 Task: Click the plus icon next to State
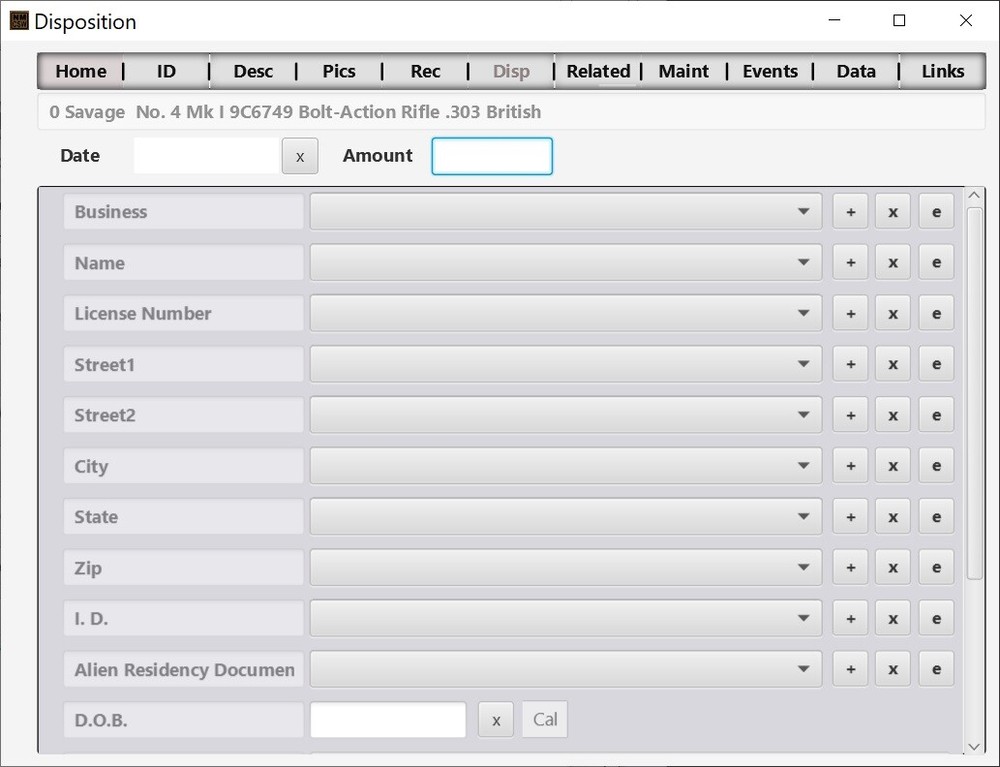coord(850,516)
